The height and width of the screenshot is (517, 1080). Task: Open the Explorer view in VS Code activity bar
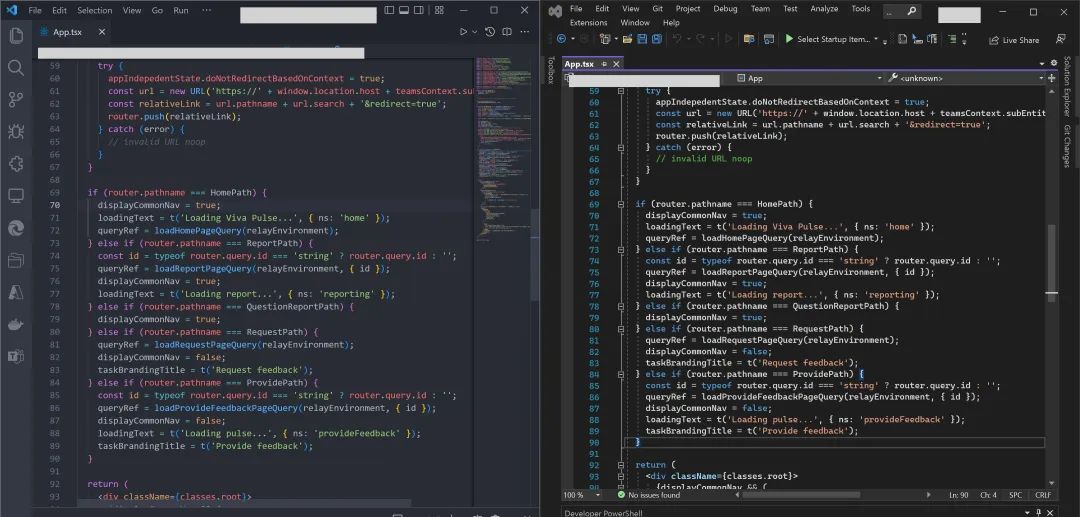16,36
